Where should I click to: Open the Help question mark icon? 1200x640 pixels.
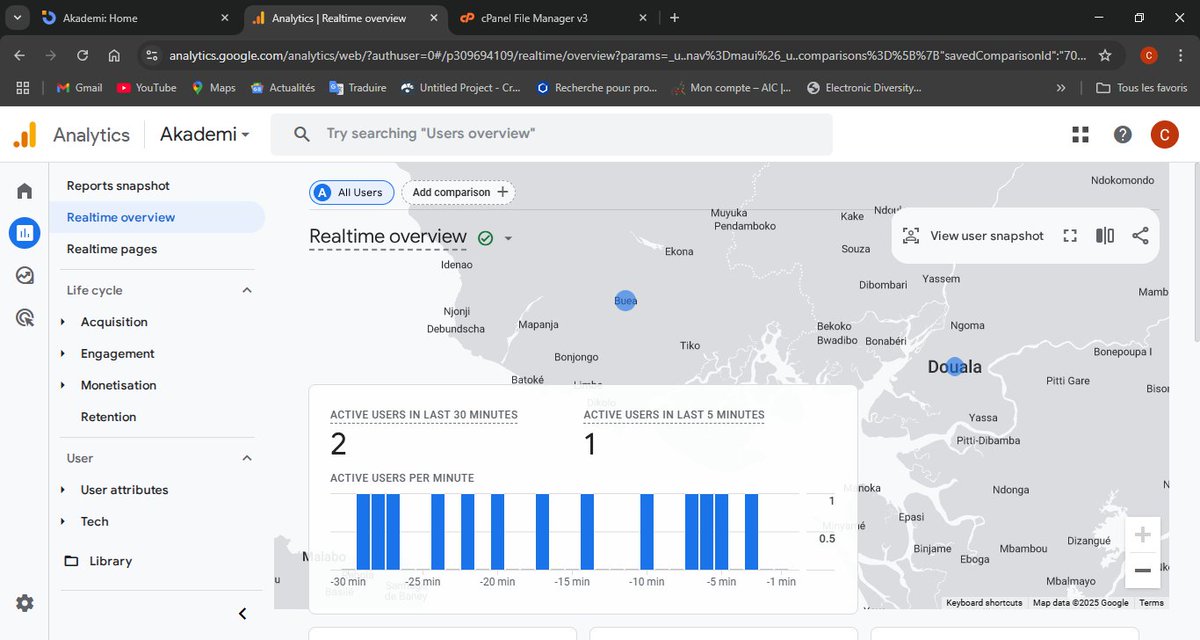pyautogui.click(x=1123, y=134)
